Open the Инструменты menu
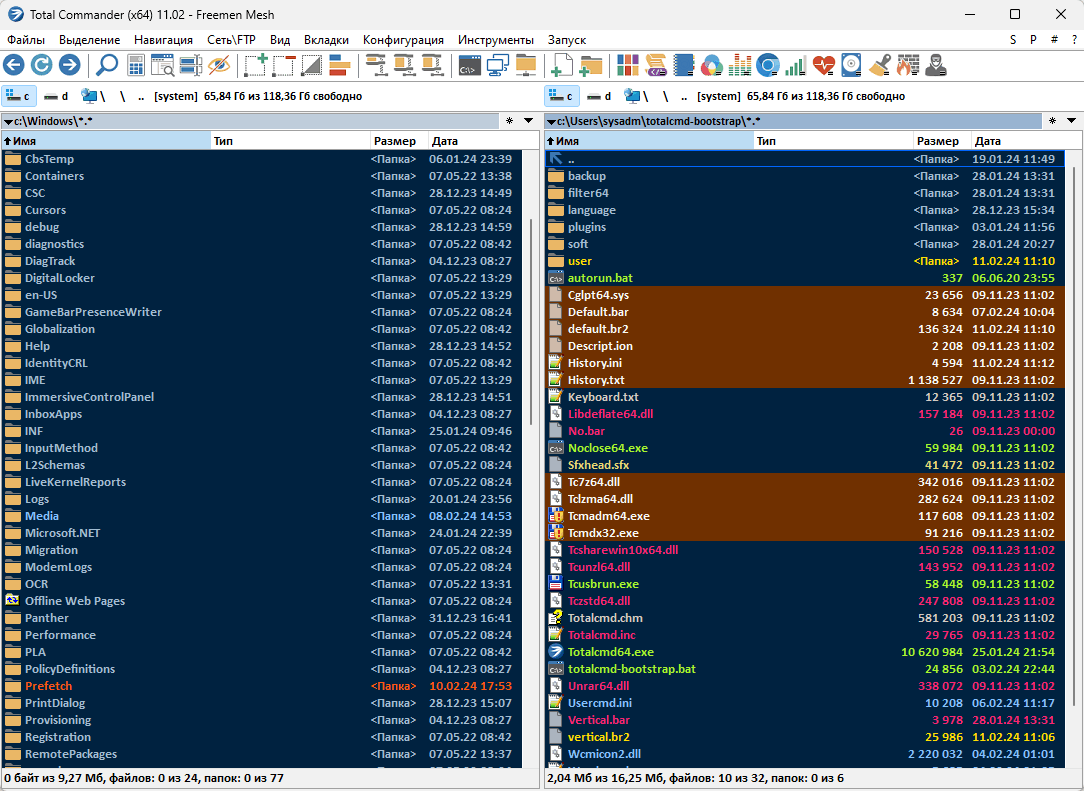The image size is (1084, 791). coord(495,40)
